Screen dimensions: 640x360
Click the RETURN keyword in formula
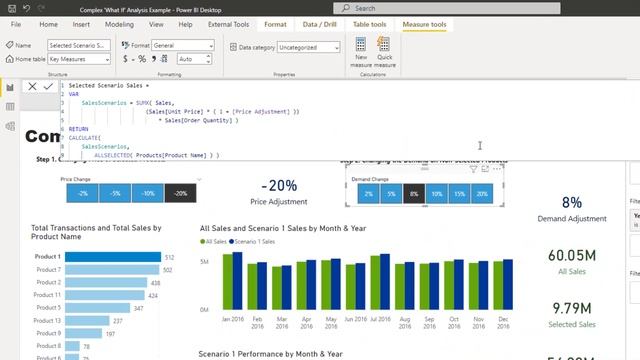click(78, 129)
